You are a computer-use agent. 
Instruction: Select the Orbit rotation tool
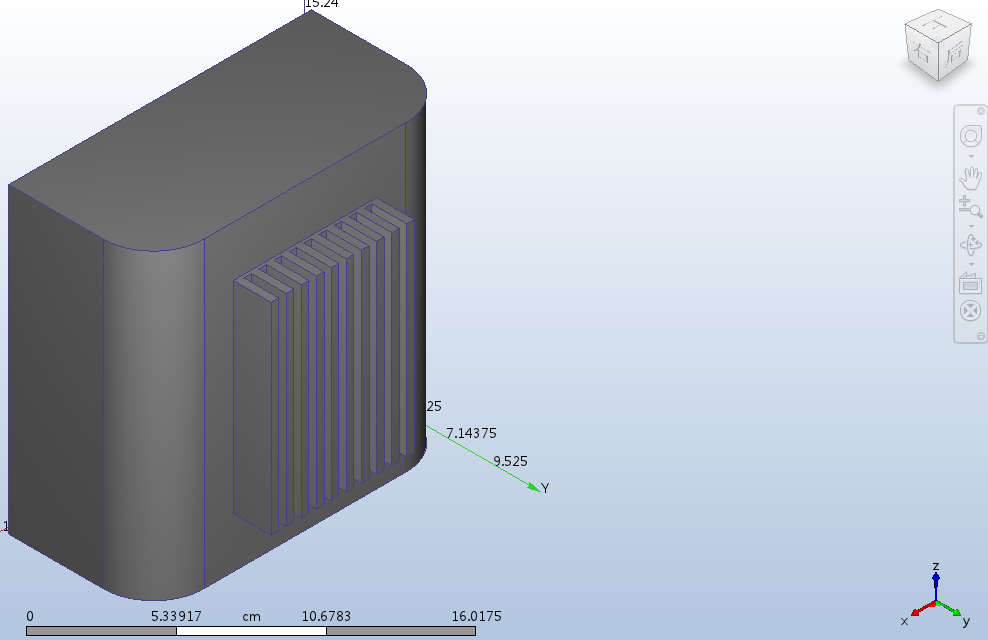pyautogui.click(x=970, y=244)
